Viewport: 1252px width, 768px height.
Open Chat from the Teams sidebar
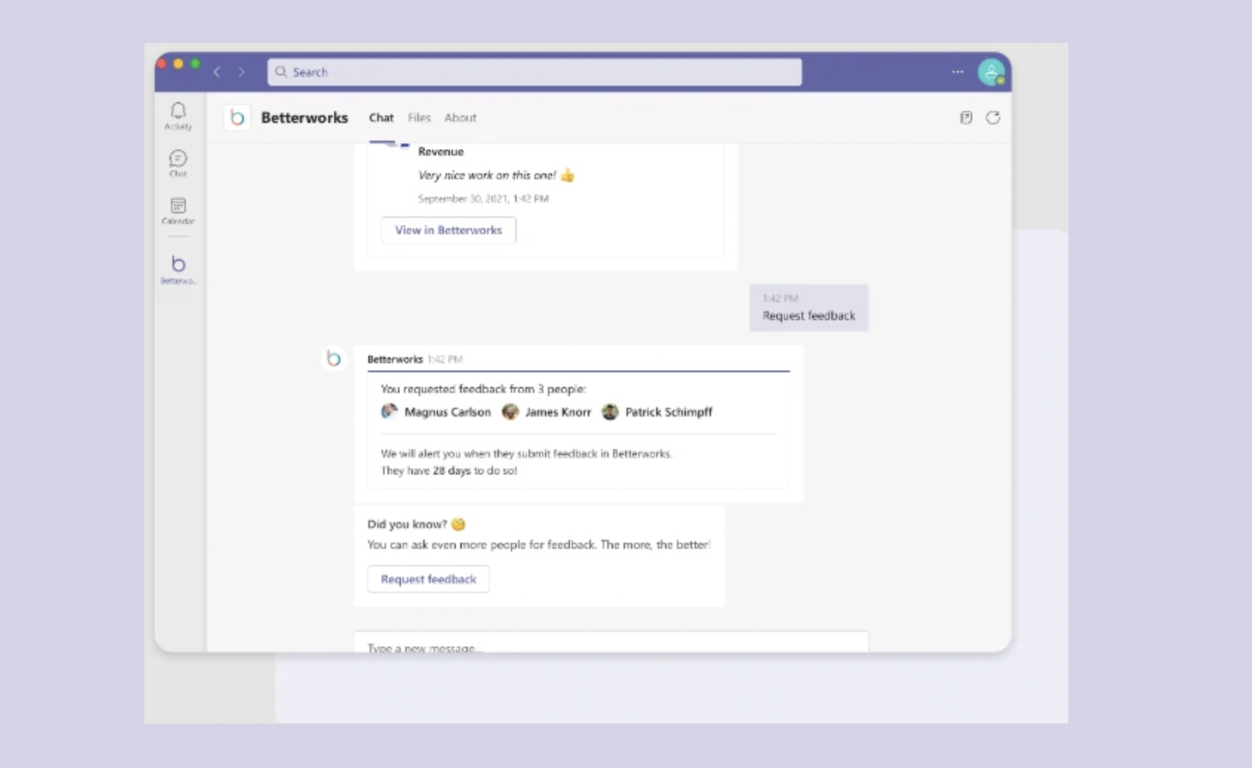pos(177,165)
